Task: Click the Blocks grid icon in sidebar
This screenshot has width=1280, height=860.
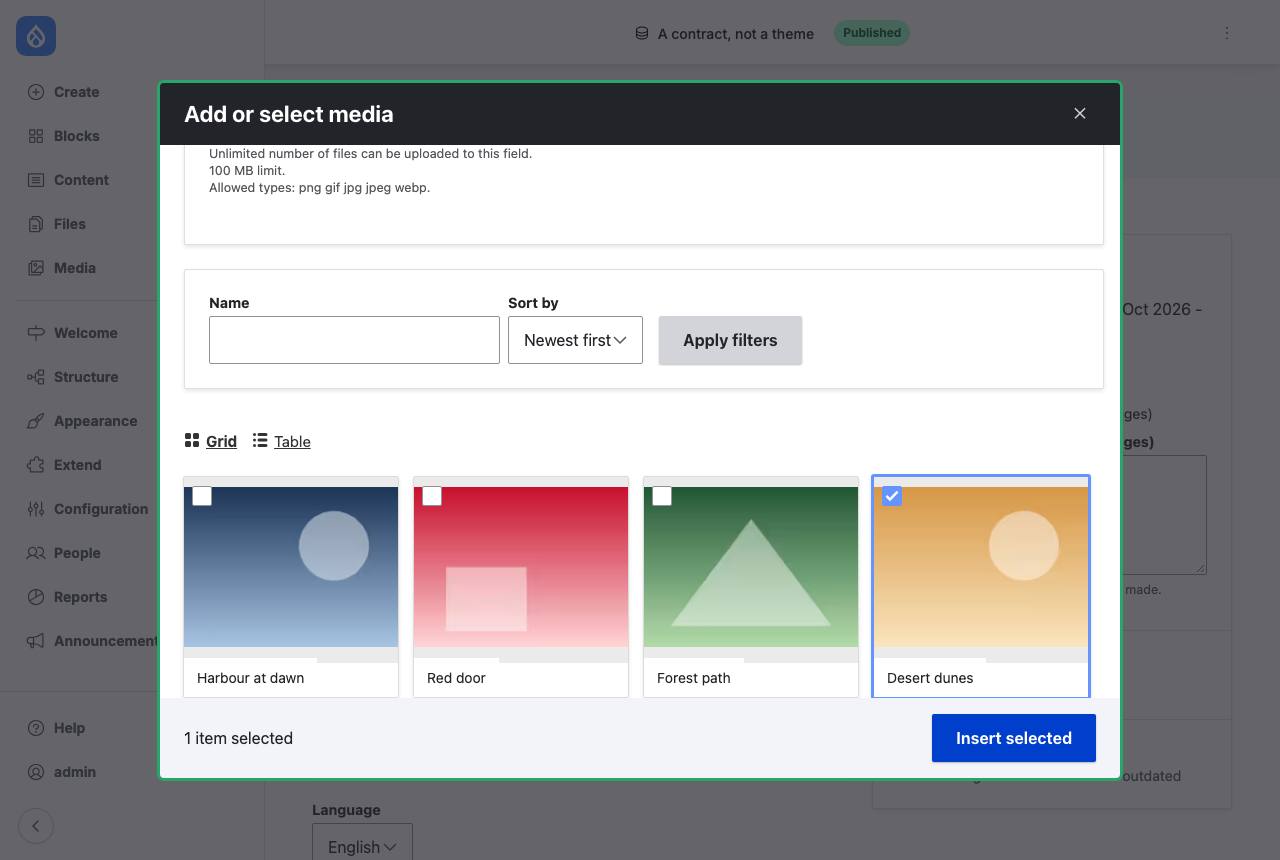Action: point(36,136)
